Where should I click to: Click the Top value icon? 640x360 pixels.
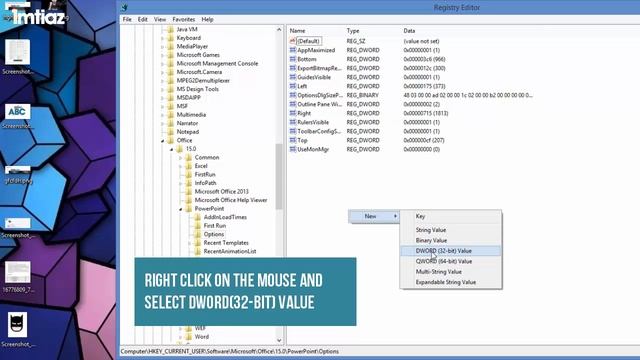pos(293,140)
